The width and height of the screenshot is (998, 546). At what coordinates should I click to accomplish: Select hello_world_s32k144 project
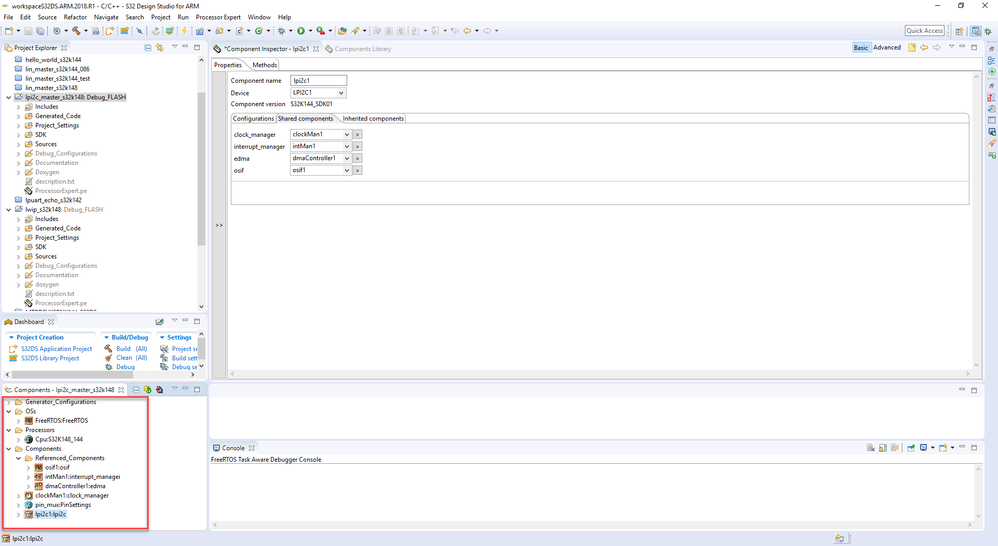(53, 60)
